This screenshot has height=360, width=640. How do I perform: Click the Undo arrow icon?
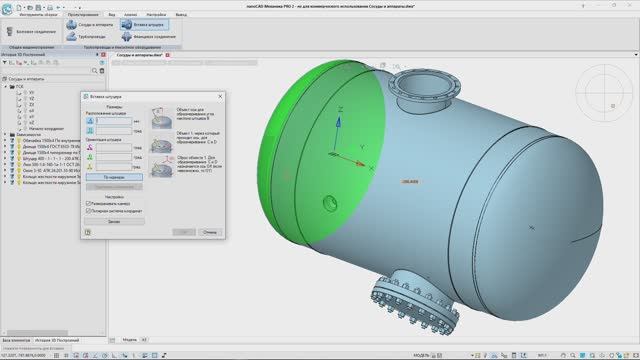(58, 7)
